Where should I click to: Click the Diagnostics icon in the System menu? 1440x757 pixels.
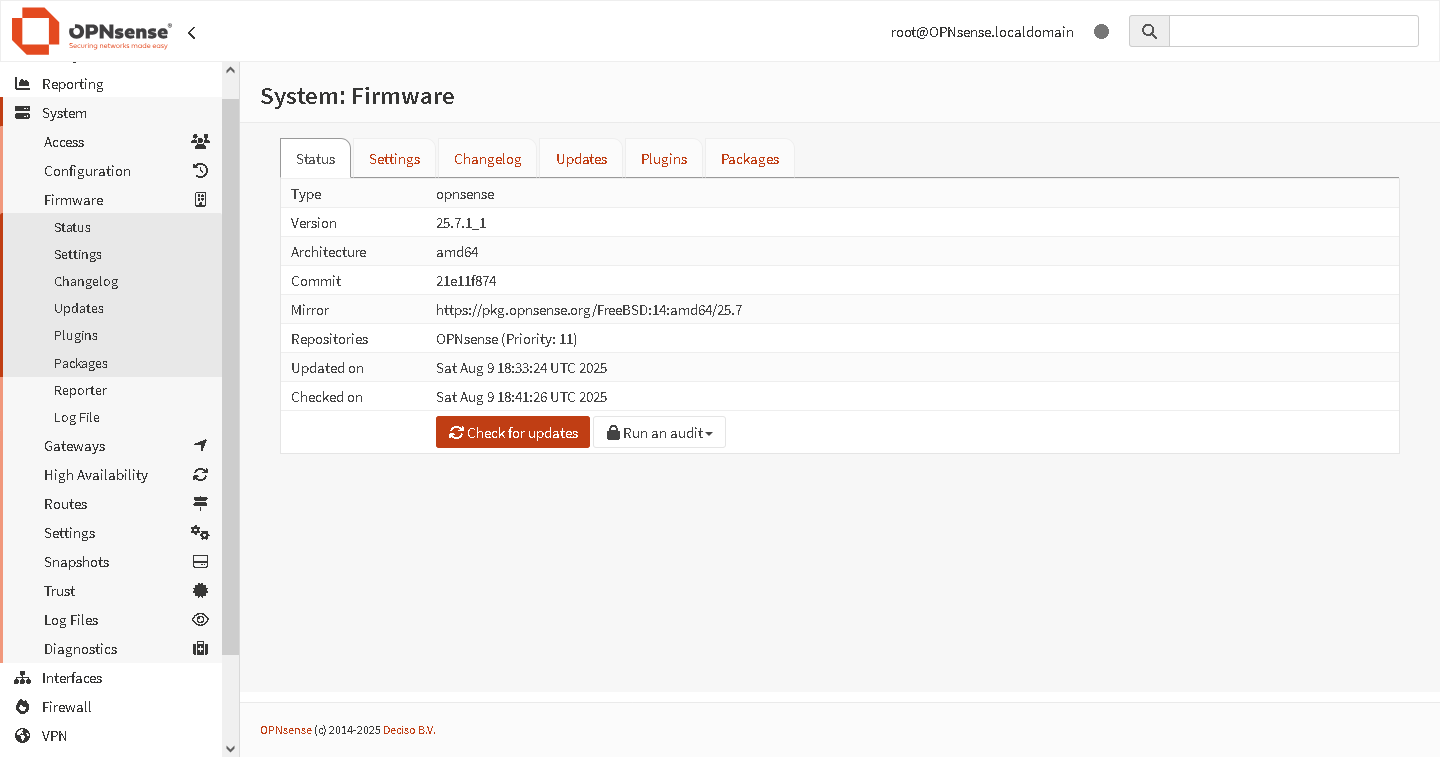(200, 648)
